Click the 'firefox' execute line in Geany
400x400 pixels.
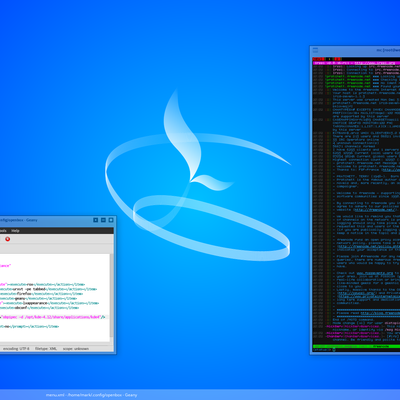[x=41, y=294]
